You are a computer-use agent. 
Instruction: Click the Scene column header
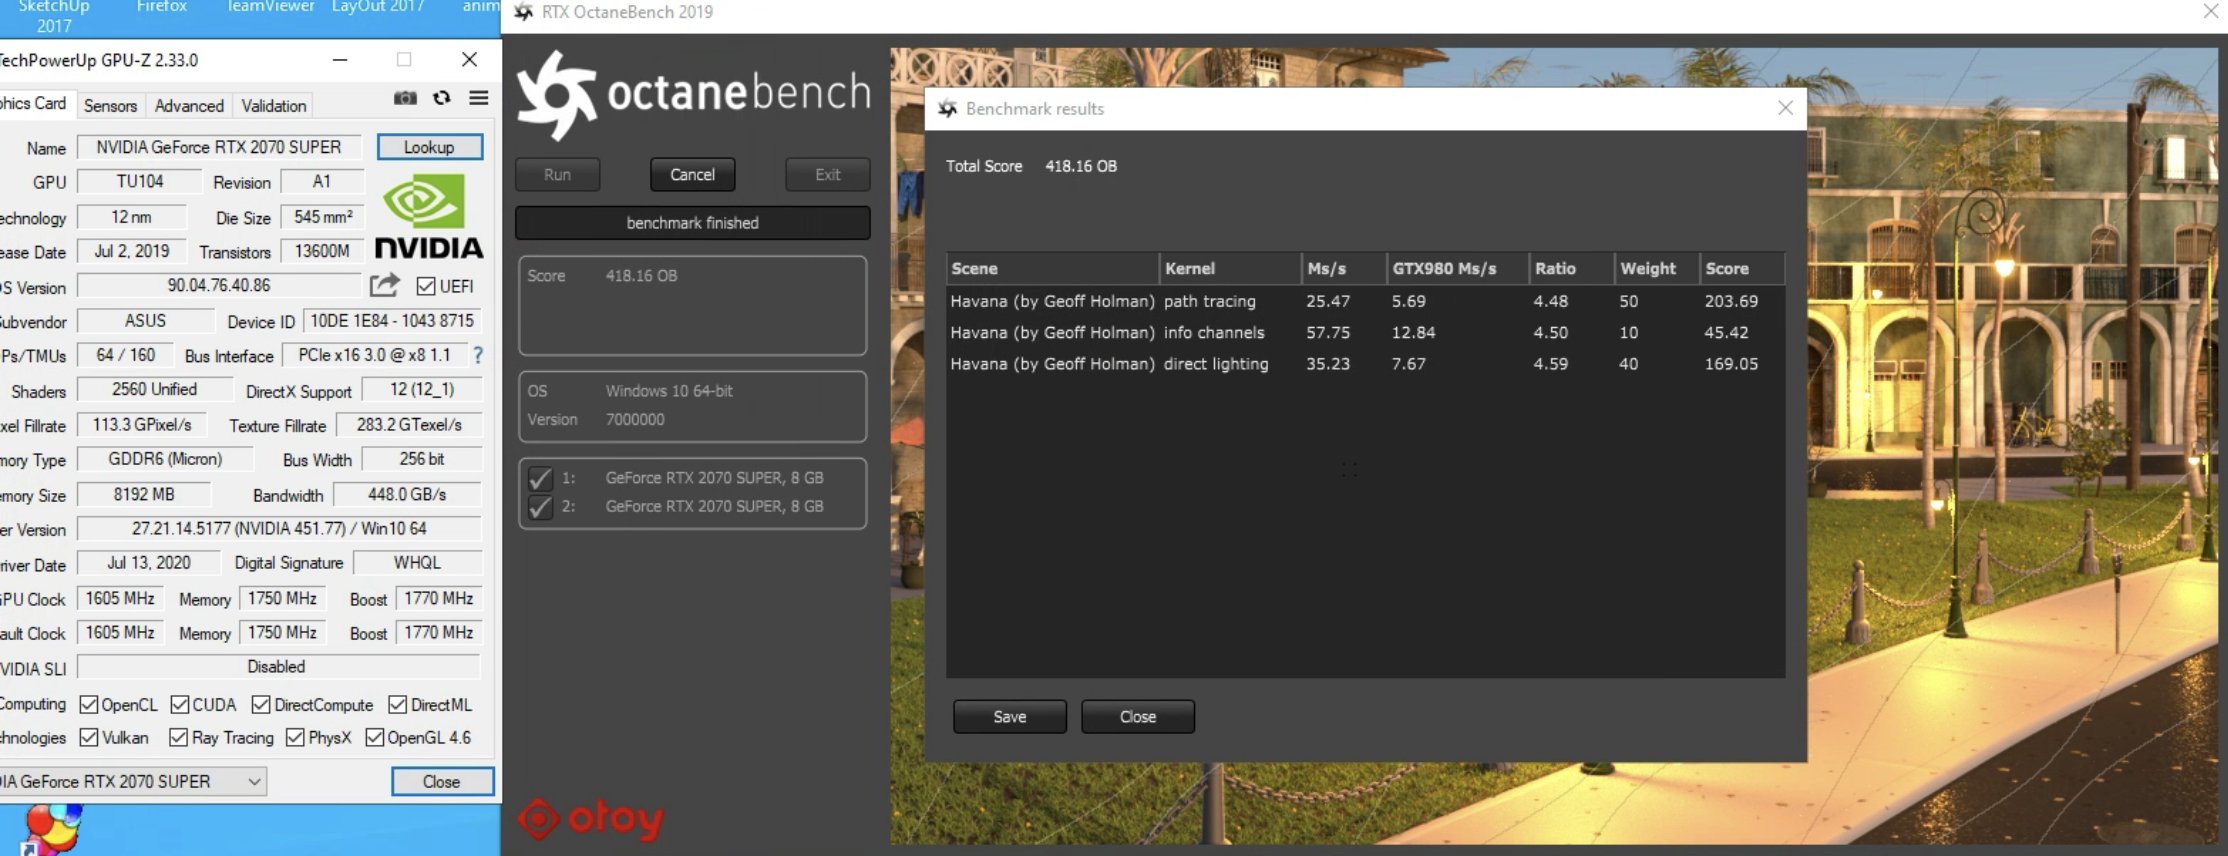[1053, 268]
